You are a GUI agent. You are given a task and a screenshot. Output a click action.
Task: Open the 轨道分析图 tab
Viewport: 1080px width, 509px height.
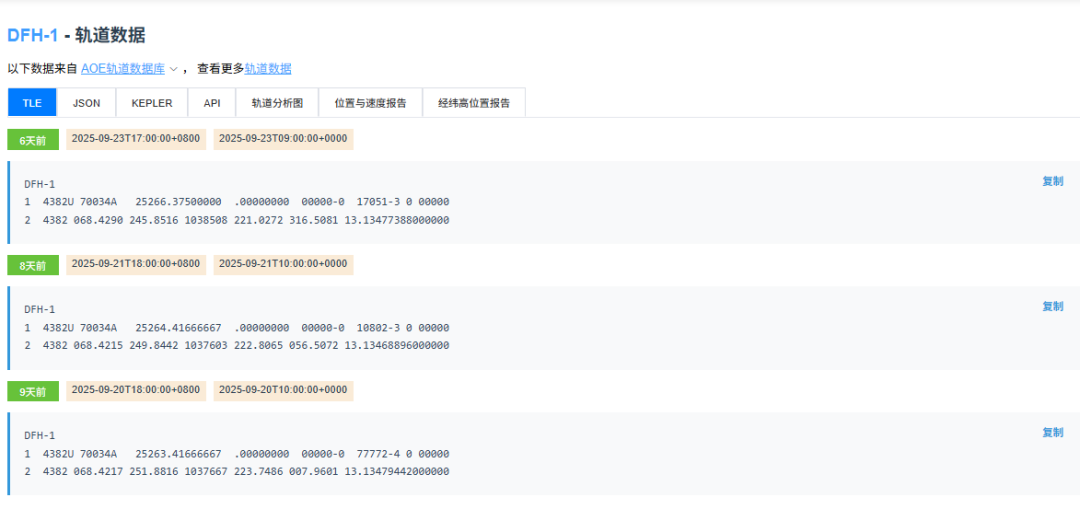pos(277,103)
